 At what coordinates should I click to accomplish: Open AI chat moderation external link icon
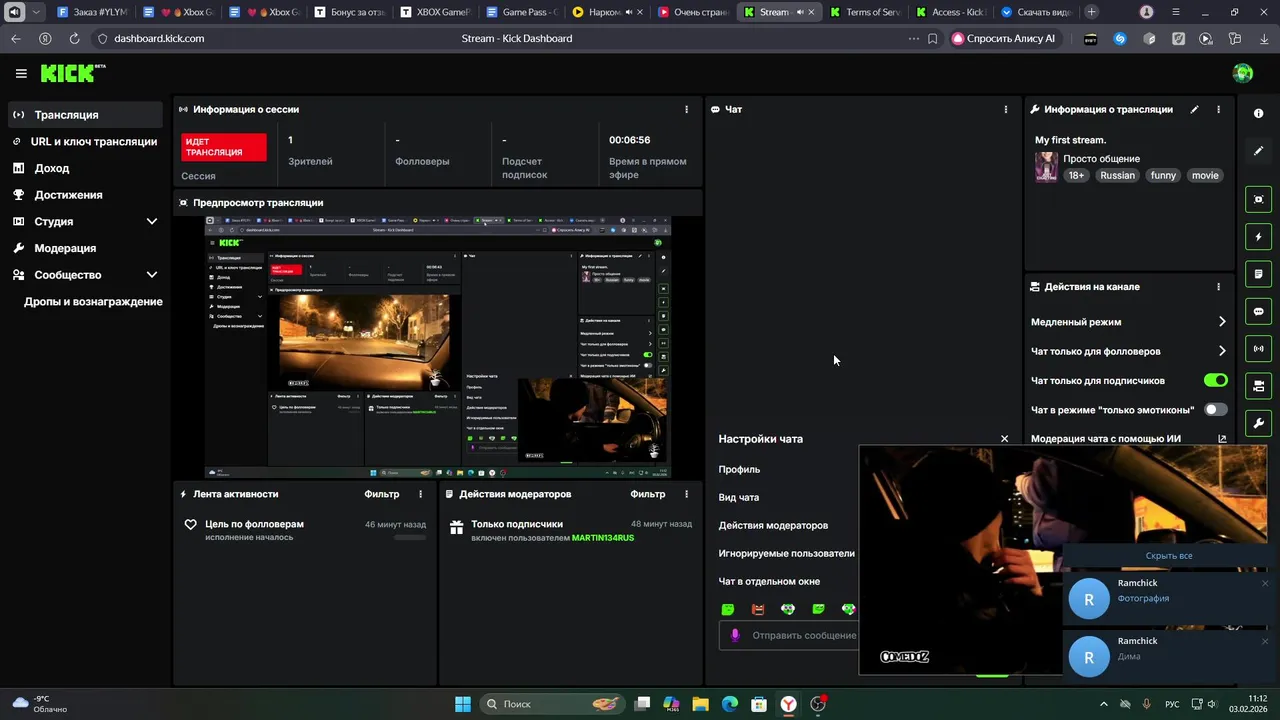tap(1222, 439)
